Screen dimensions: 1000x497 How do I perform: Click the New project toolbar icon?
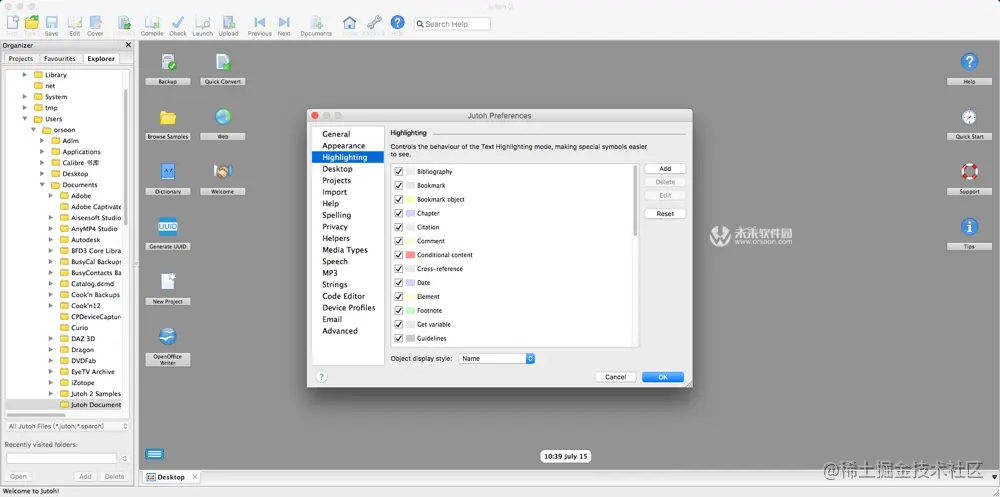(12, 23)
